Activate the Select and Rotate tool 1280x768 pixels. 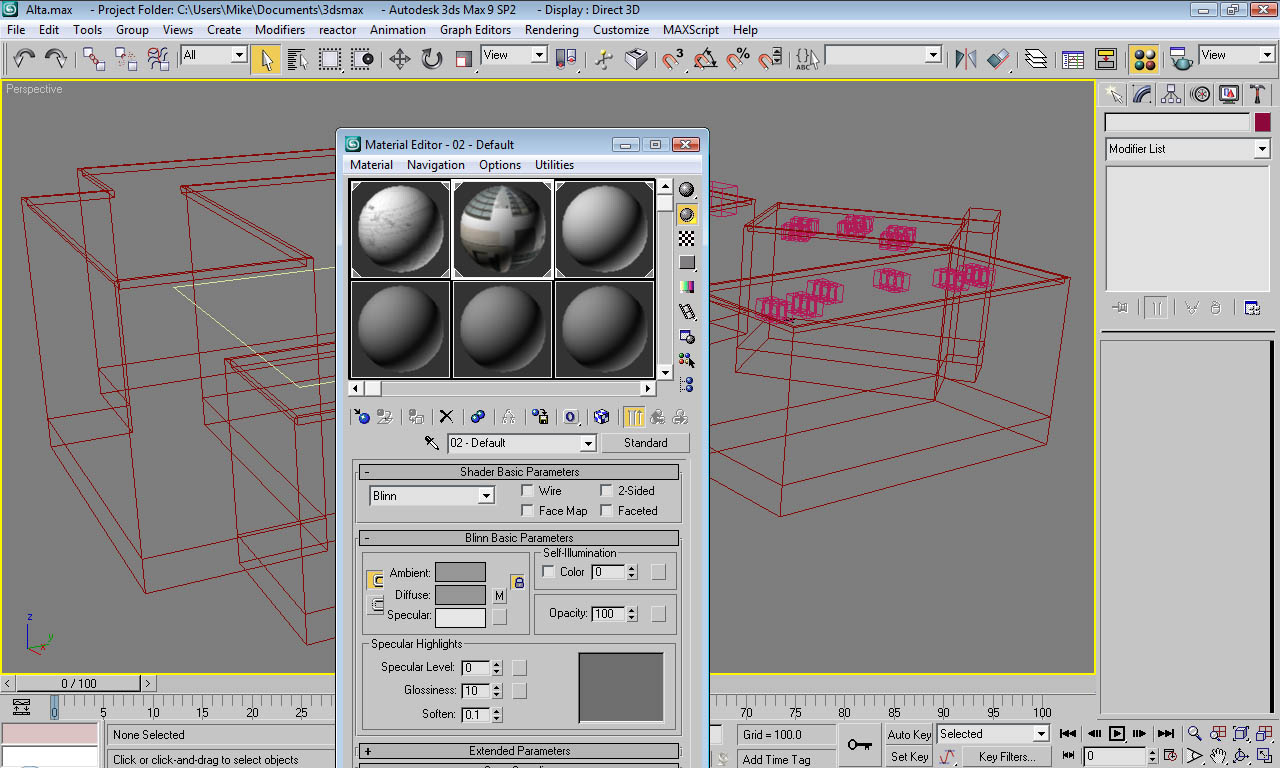[431, 59]
